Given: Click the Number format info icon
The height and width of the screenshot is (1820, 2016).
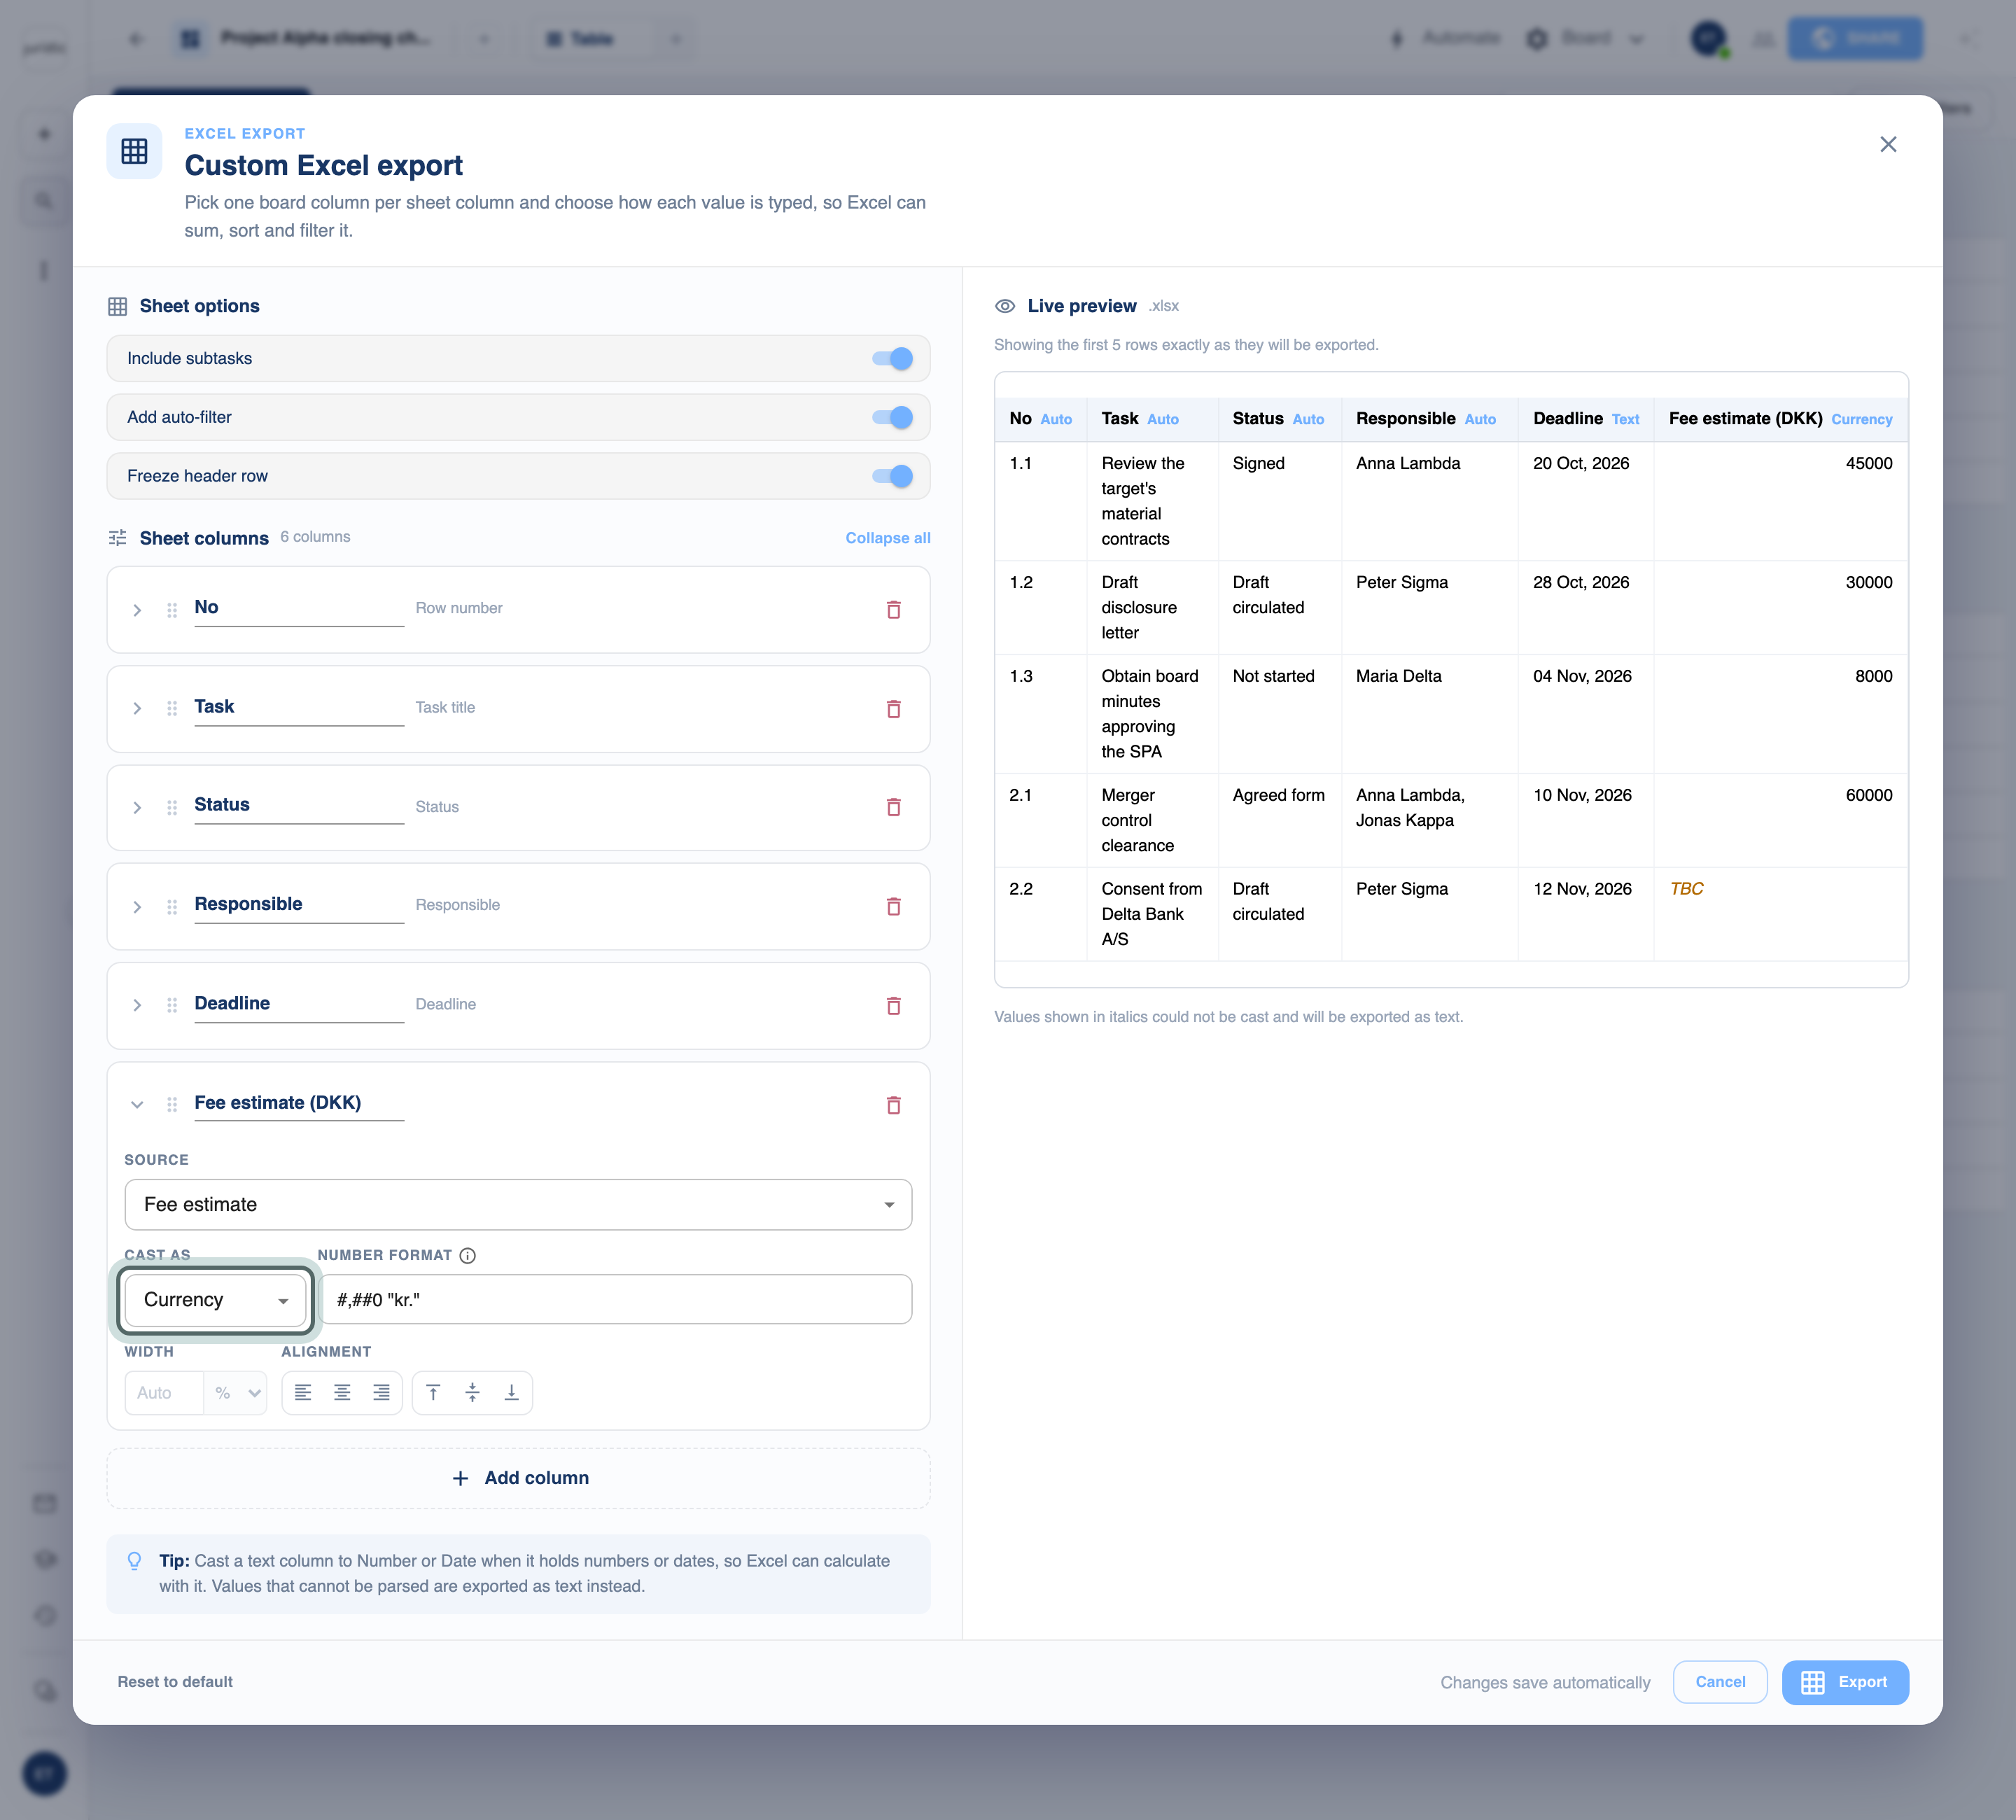Looking at the screenshot, I should pyautogui.click(x=467, y=1255).
